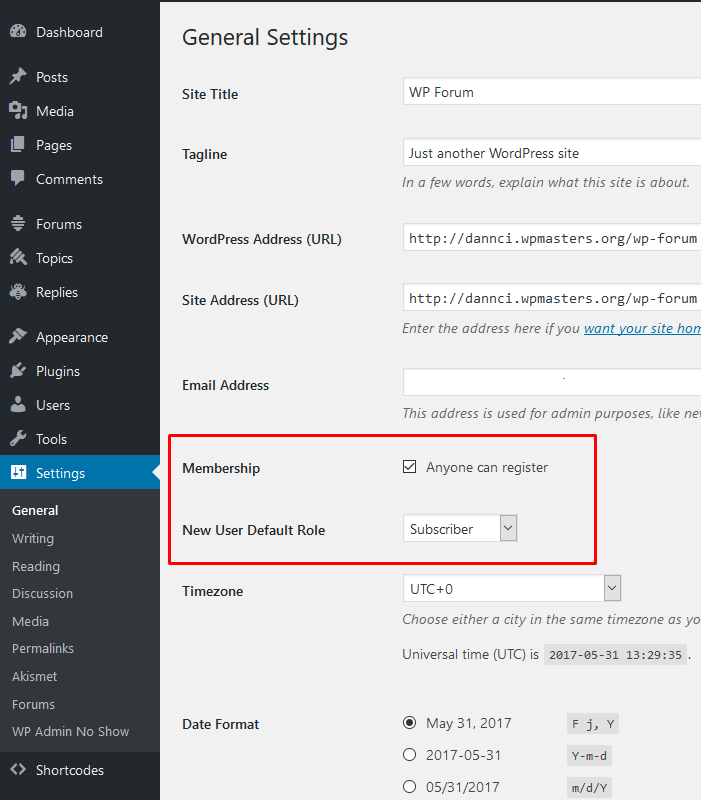Click the Replies bee icon

coord(18,292)
